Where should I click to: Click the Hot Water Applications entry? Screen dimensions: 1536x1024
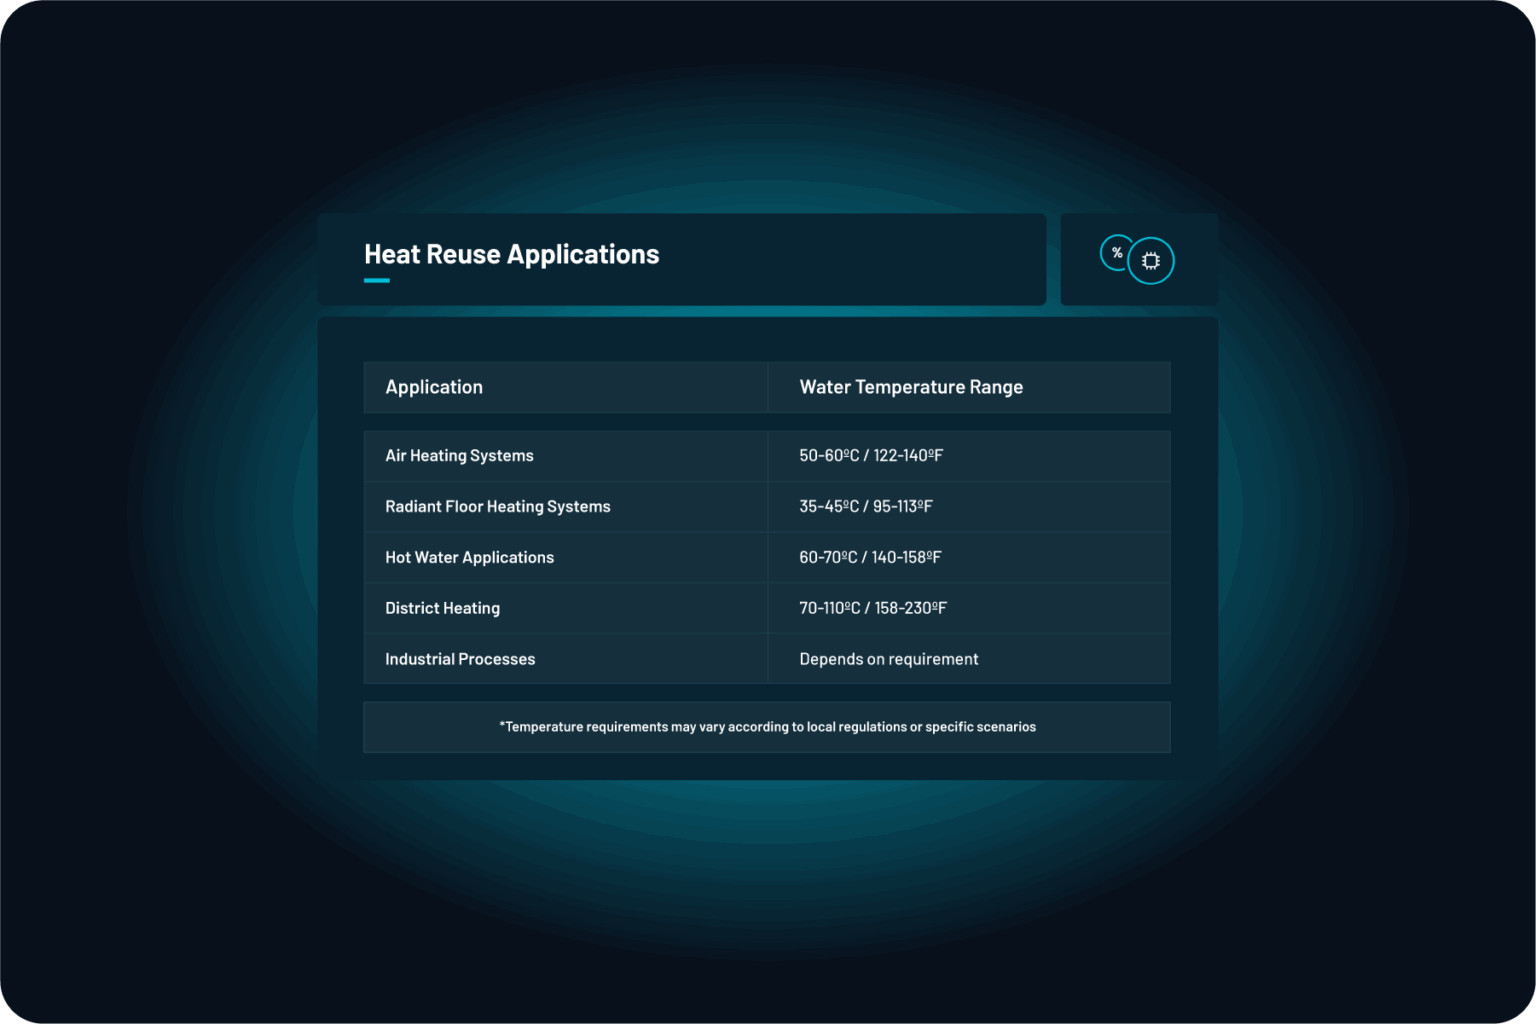[469, 557]
